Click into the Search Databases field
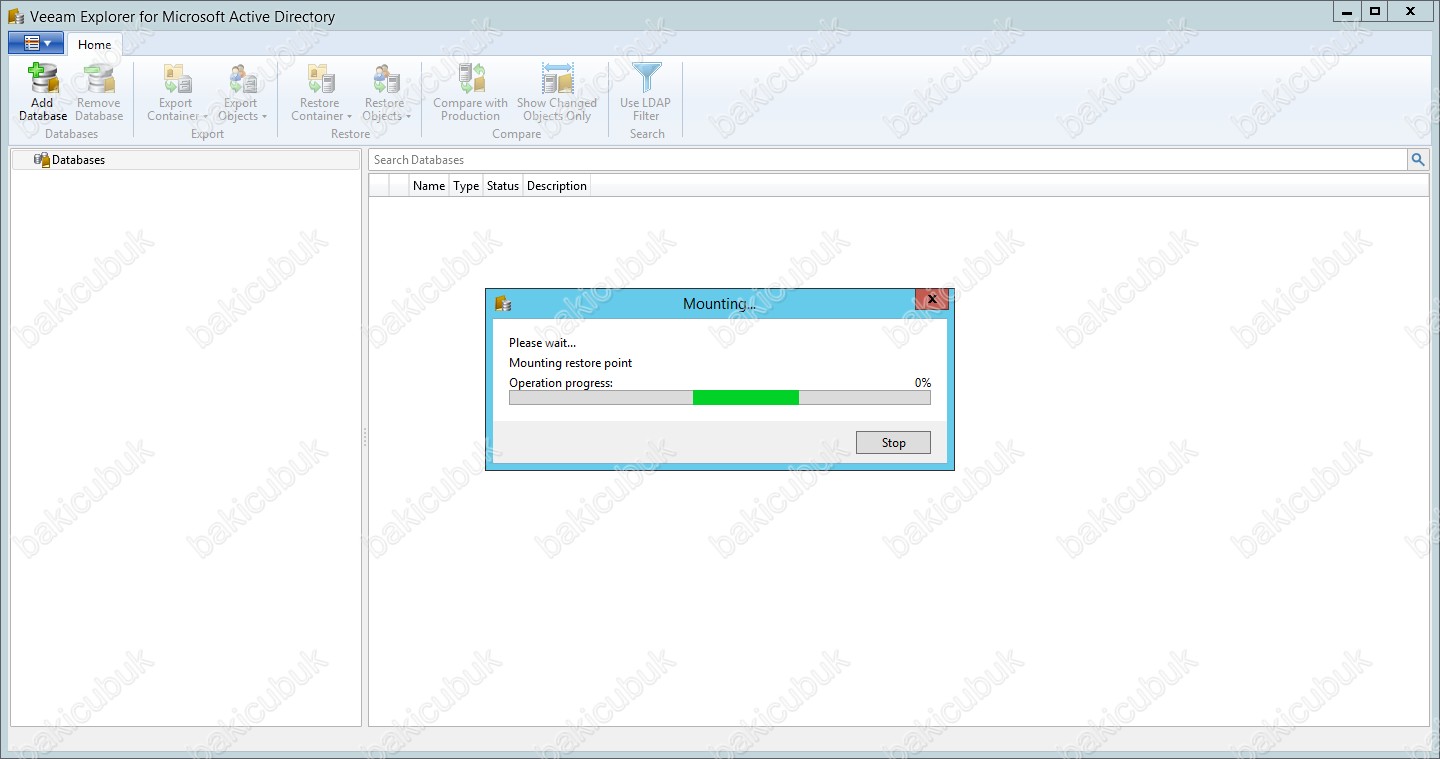Viewport: 1440px width, 759px height. pyautogui.click(x=888, y=160)
